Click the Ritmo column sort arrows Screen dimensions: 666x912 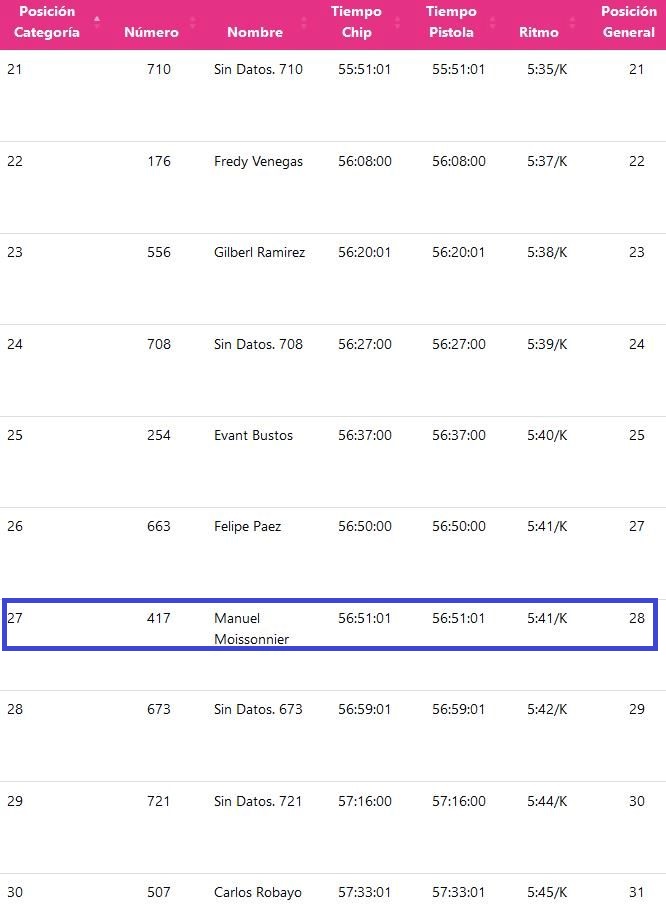click(x=573, y=22)
